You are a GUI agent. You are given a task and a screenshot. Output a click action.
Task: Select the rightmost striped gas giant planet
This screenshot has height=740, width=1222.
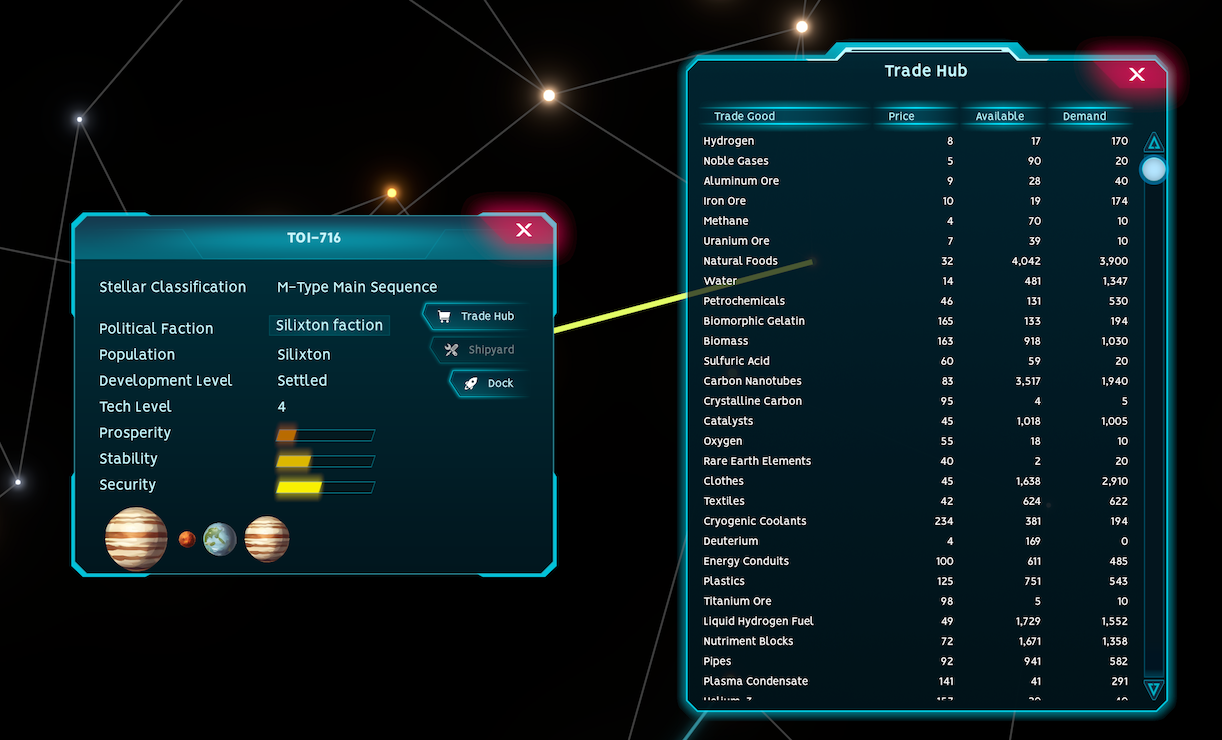[x=267, y=539]
